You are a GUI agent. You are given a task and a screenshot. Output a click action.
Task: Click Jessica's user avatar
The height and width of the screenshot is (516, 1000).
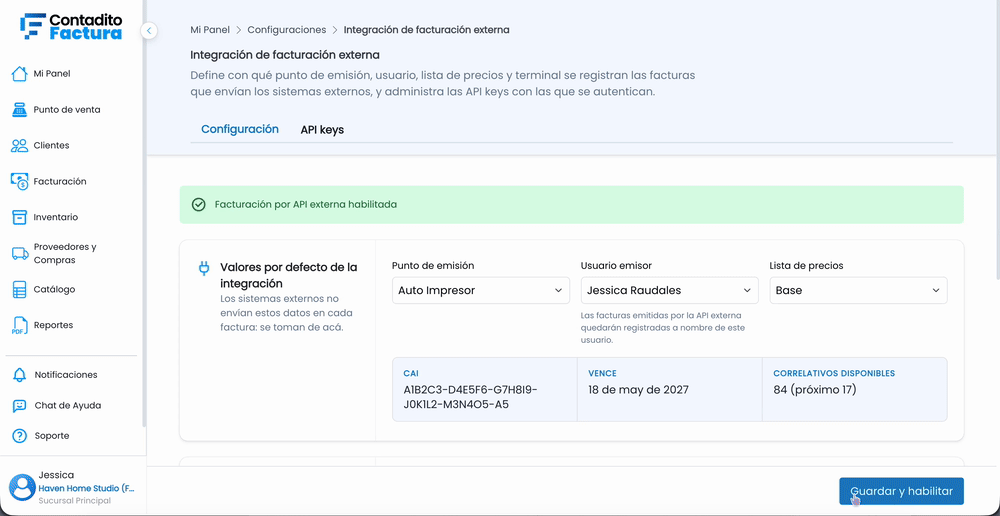pos(22,487)
